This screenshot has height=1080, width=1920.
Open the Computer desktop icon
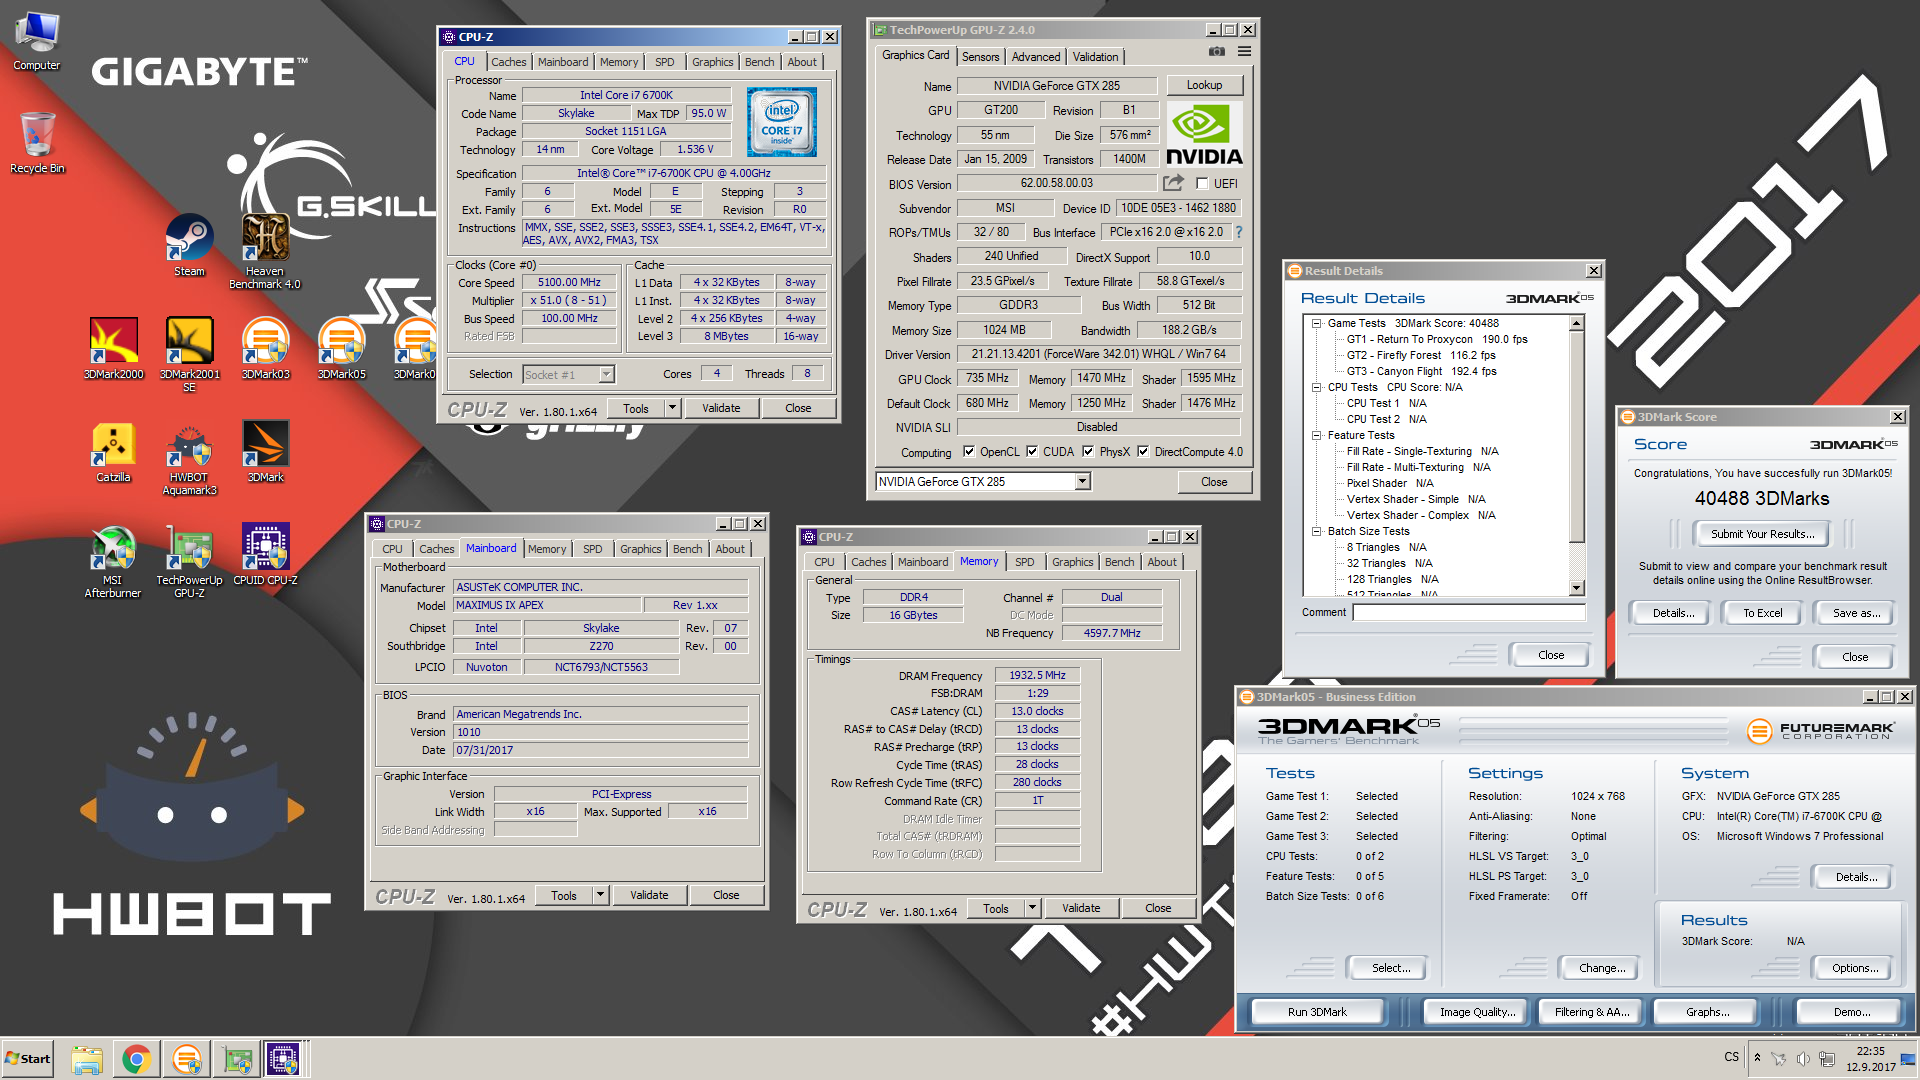click(37, 40)
